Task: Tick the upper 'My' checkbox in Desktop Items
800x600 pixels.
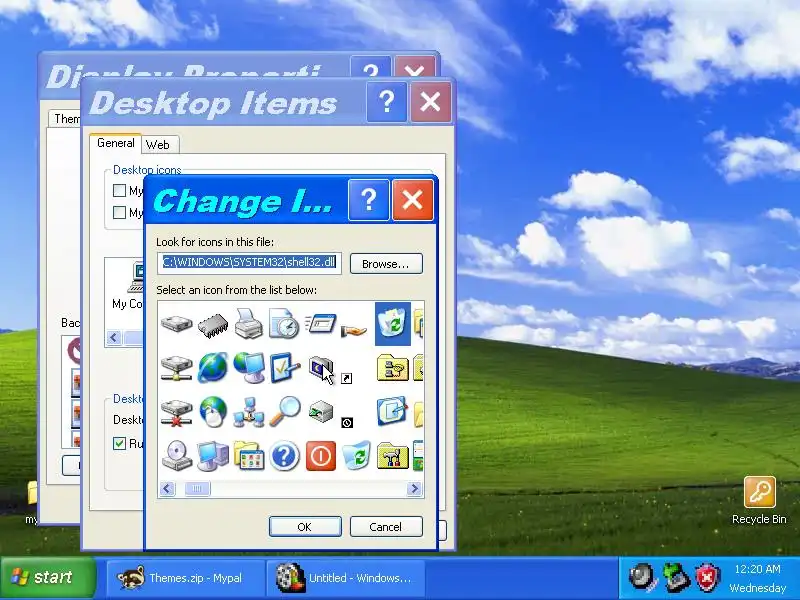Action: (119, 191)
